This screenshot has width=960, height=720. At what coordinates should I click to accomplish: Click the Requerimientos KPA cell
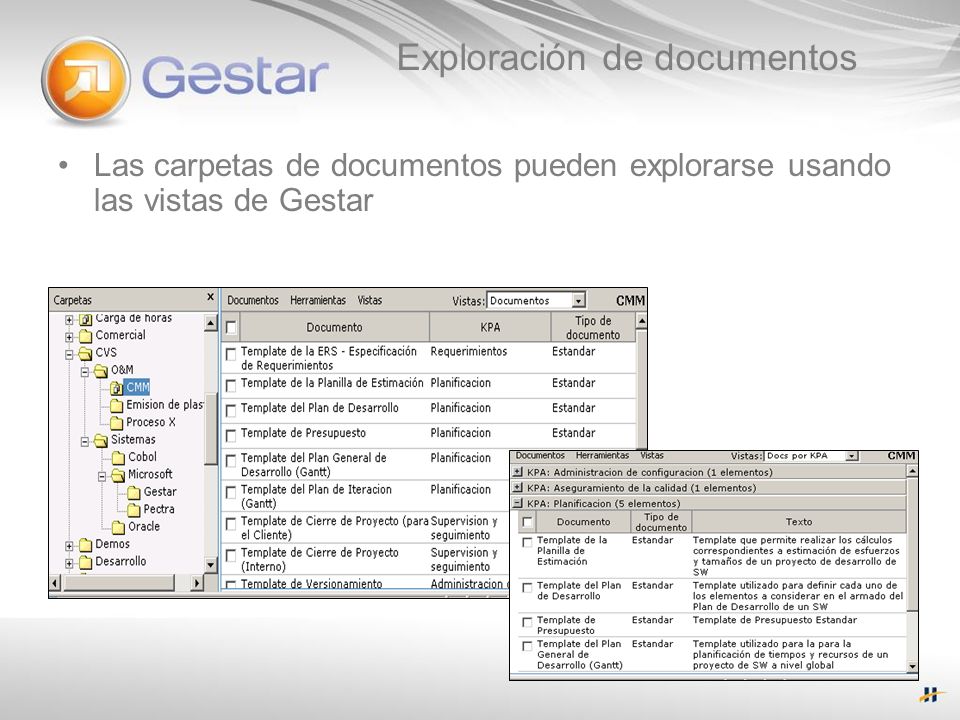[x=468, y=351]
